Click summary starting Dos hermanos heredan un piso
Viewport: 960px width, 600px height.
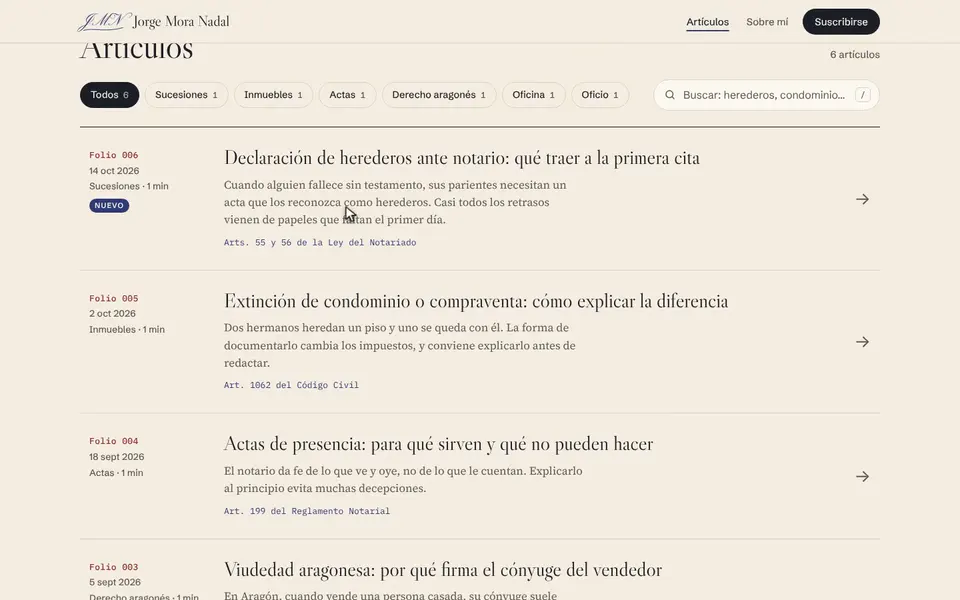tap(399, 345)
